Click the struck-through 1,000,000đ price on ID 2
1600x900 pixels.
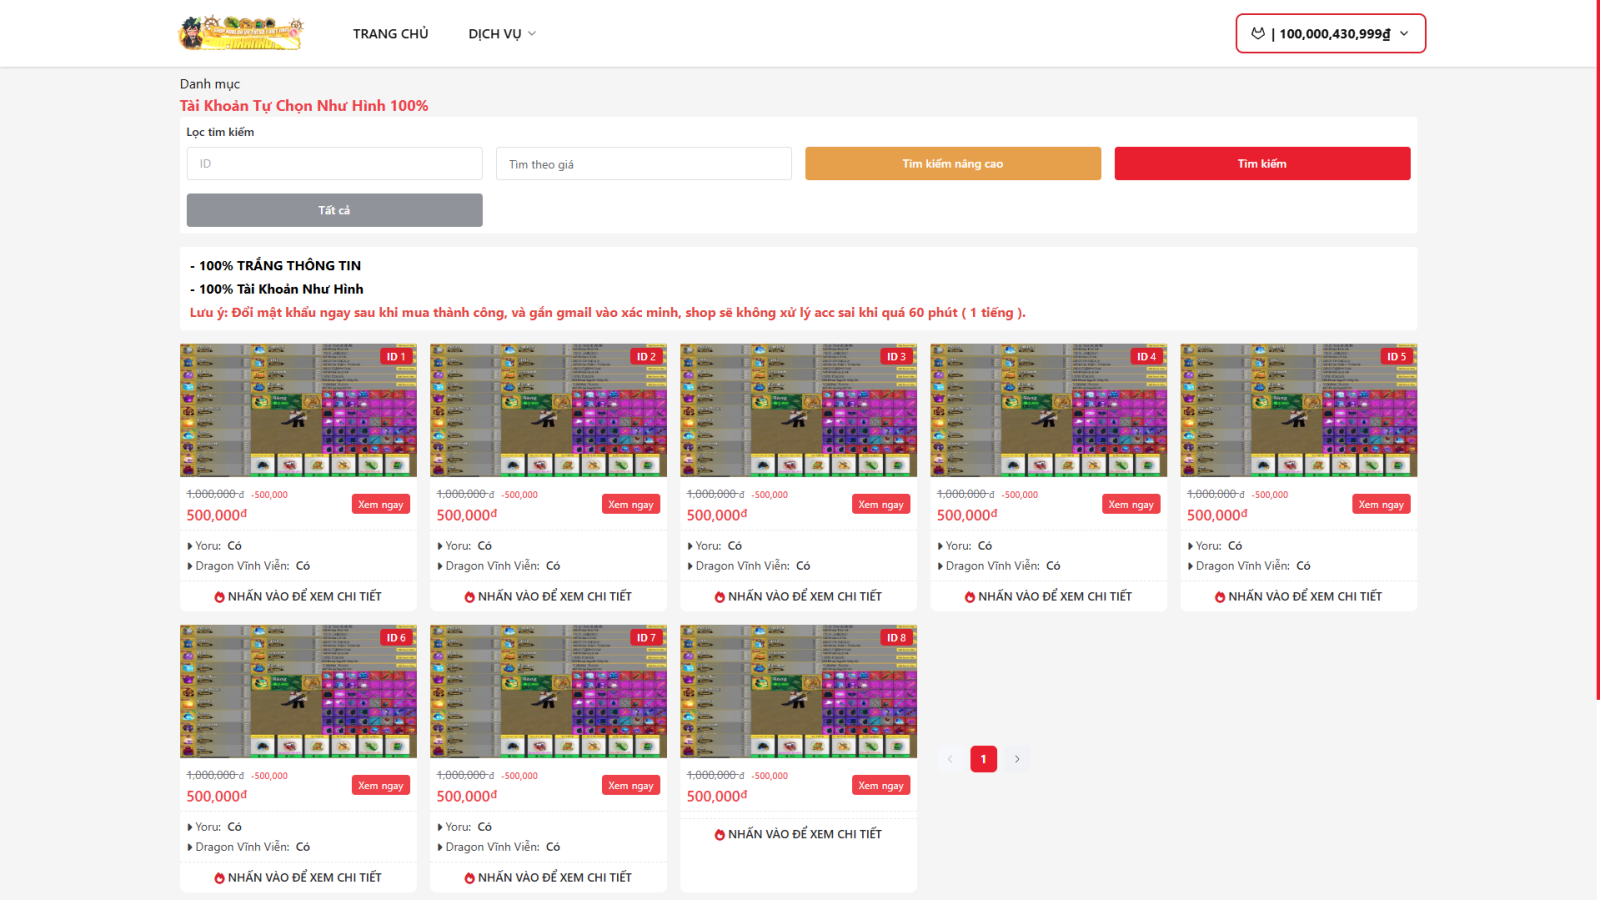pyautogui.click(x=466, y=494)
